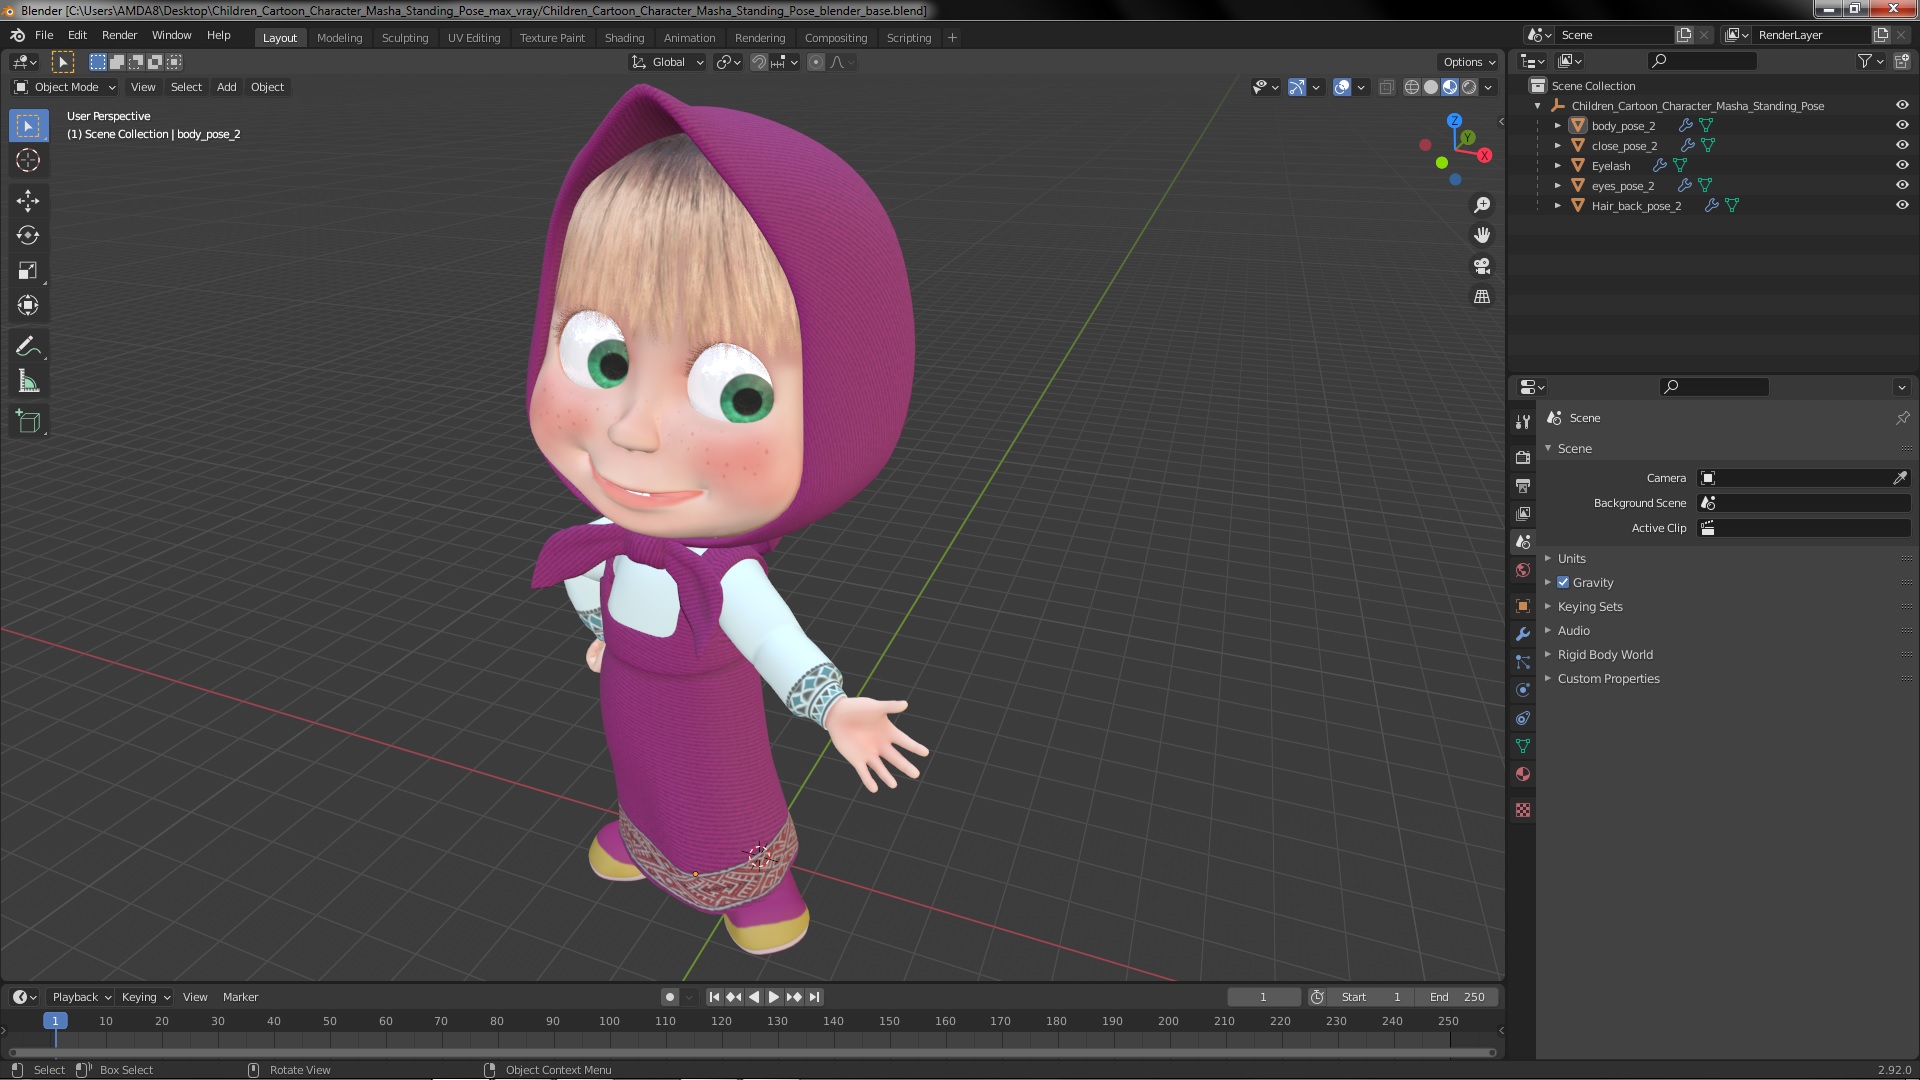Switch to the Modeling workspace tab
The width and height of the screenshot is (1920, 1080).
tap(339, 38)
